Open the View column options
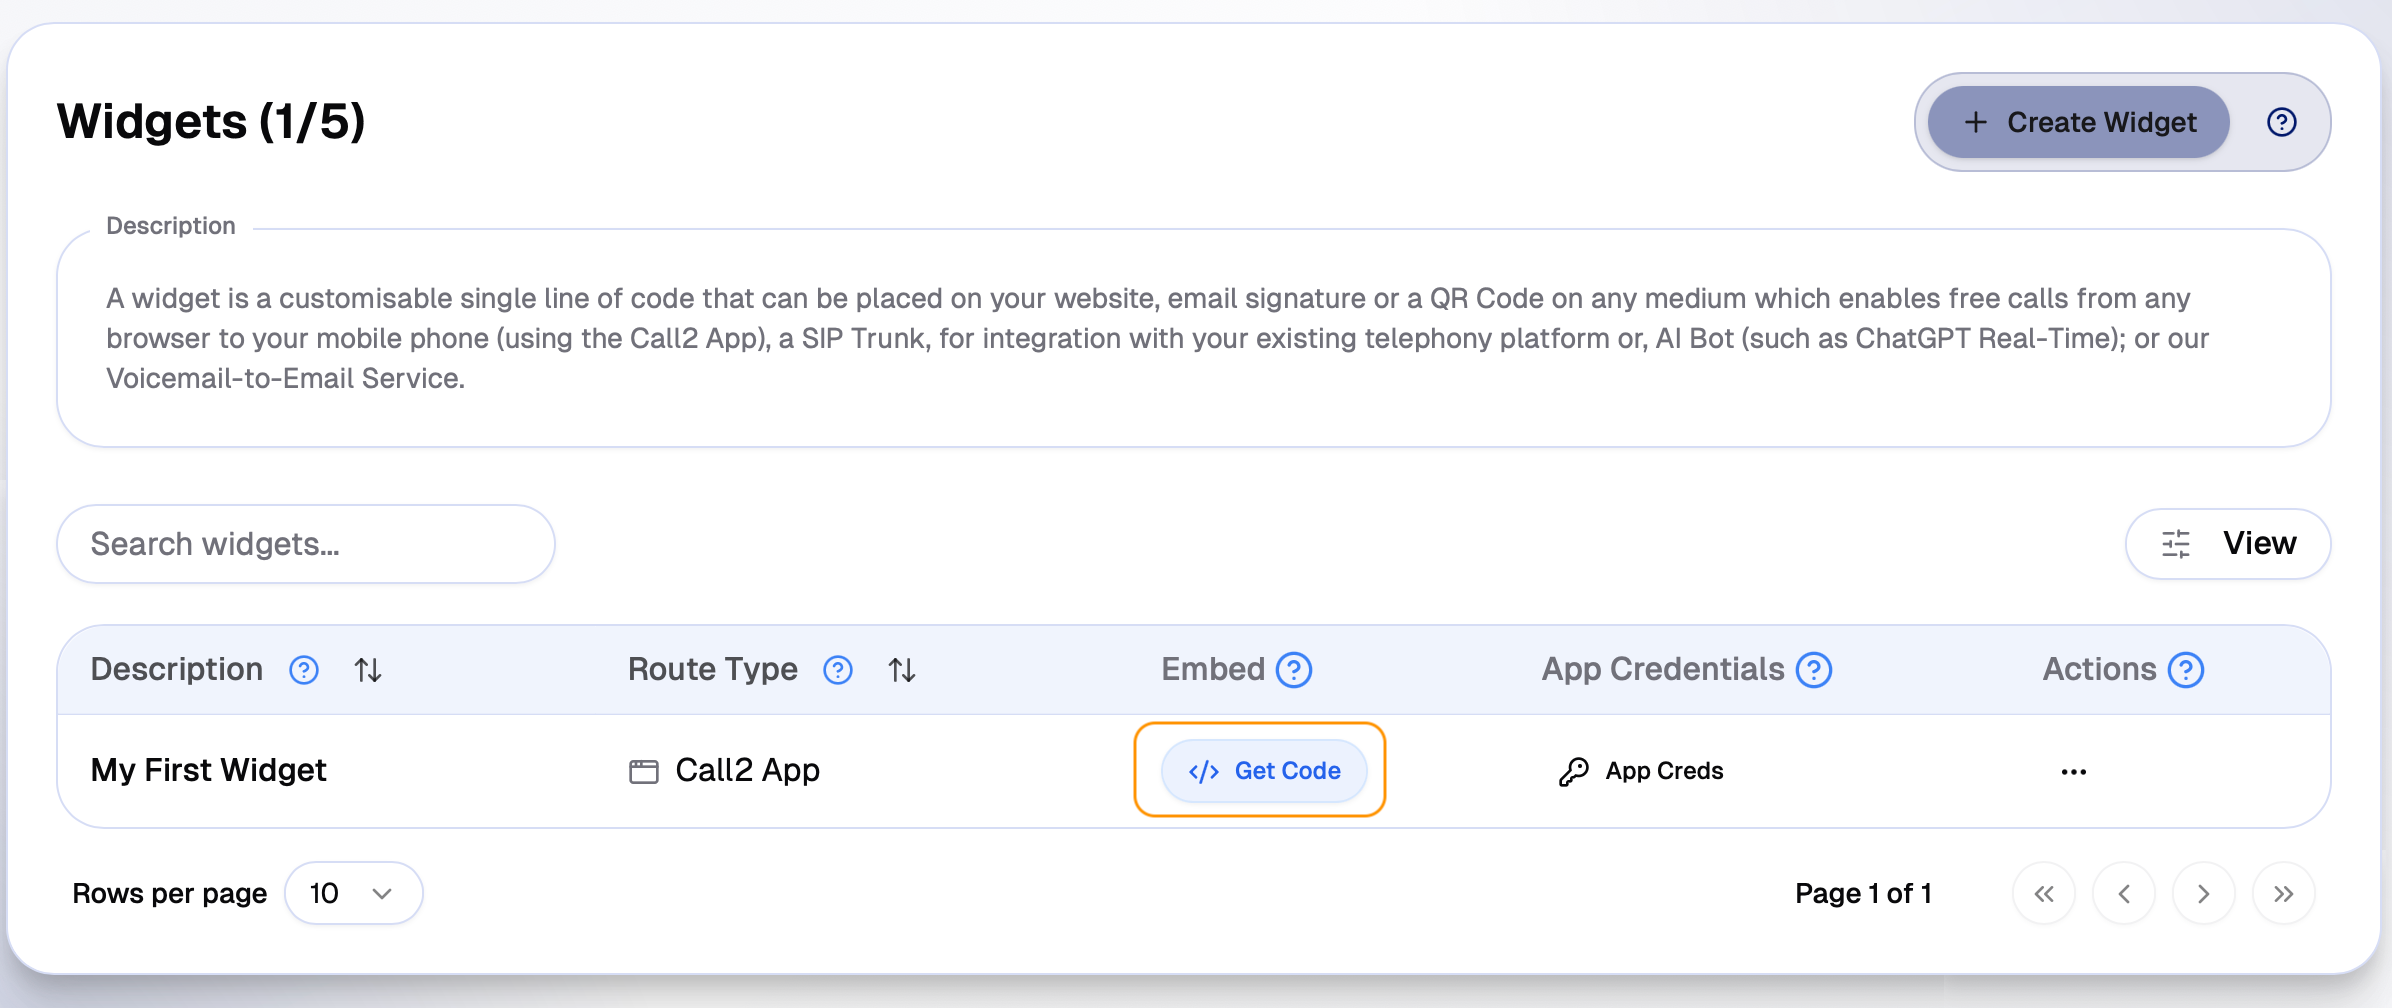Screen dimensions: 2392x1008 pos(2228,544)
